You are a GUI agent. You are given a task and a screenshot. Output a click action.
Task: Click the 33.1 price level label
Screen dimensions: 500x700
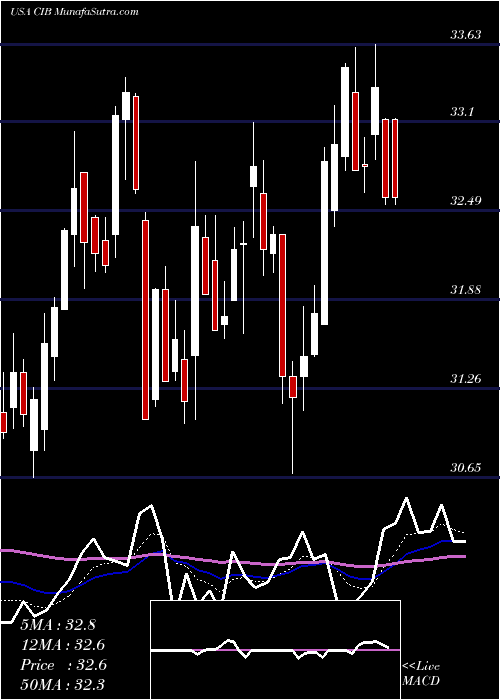click(x=461, y=112)
